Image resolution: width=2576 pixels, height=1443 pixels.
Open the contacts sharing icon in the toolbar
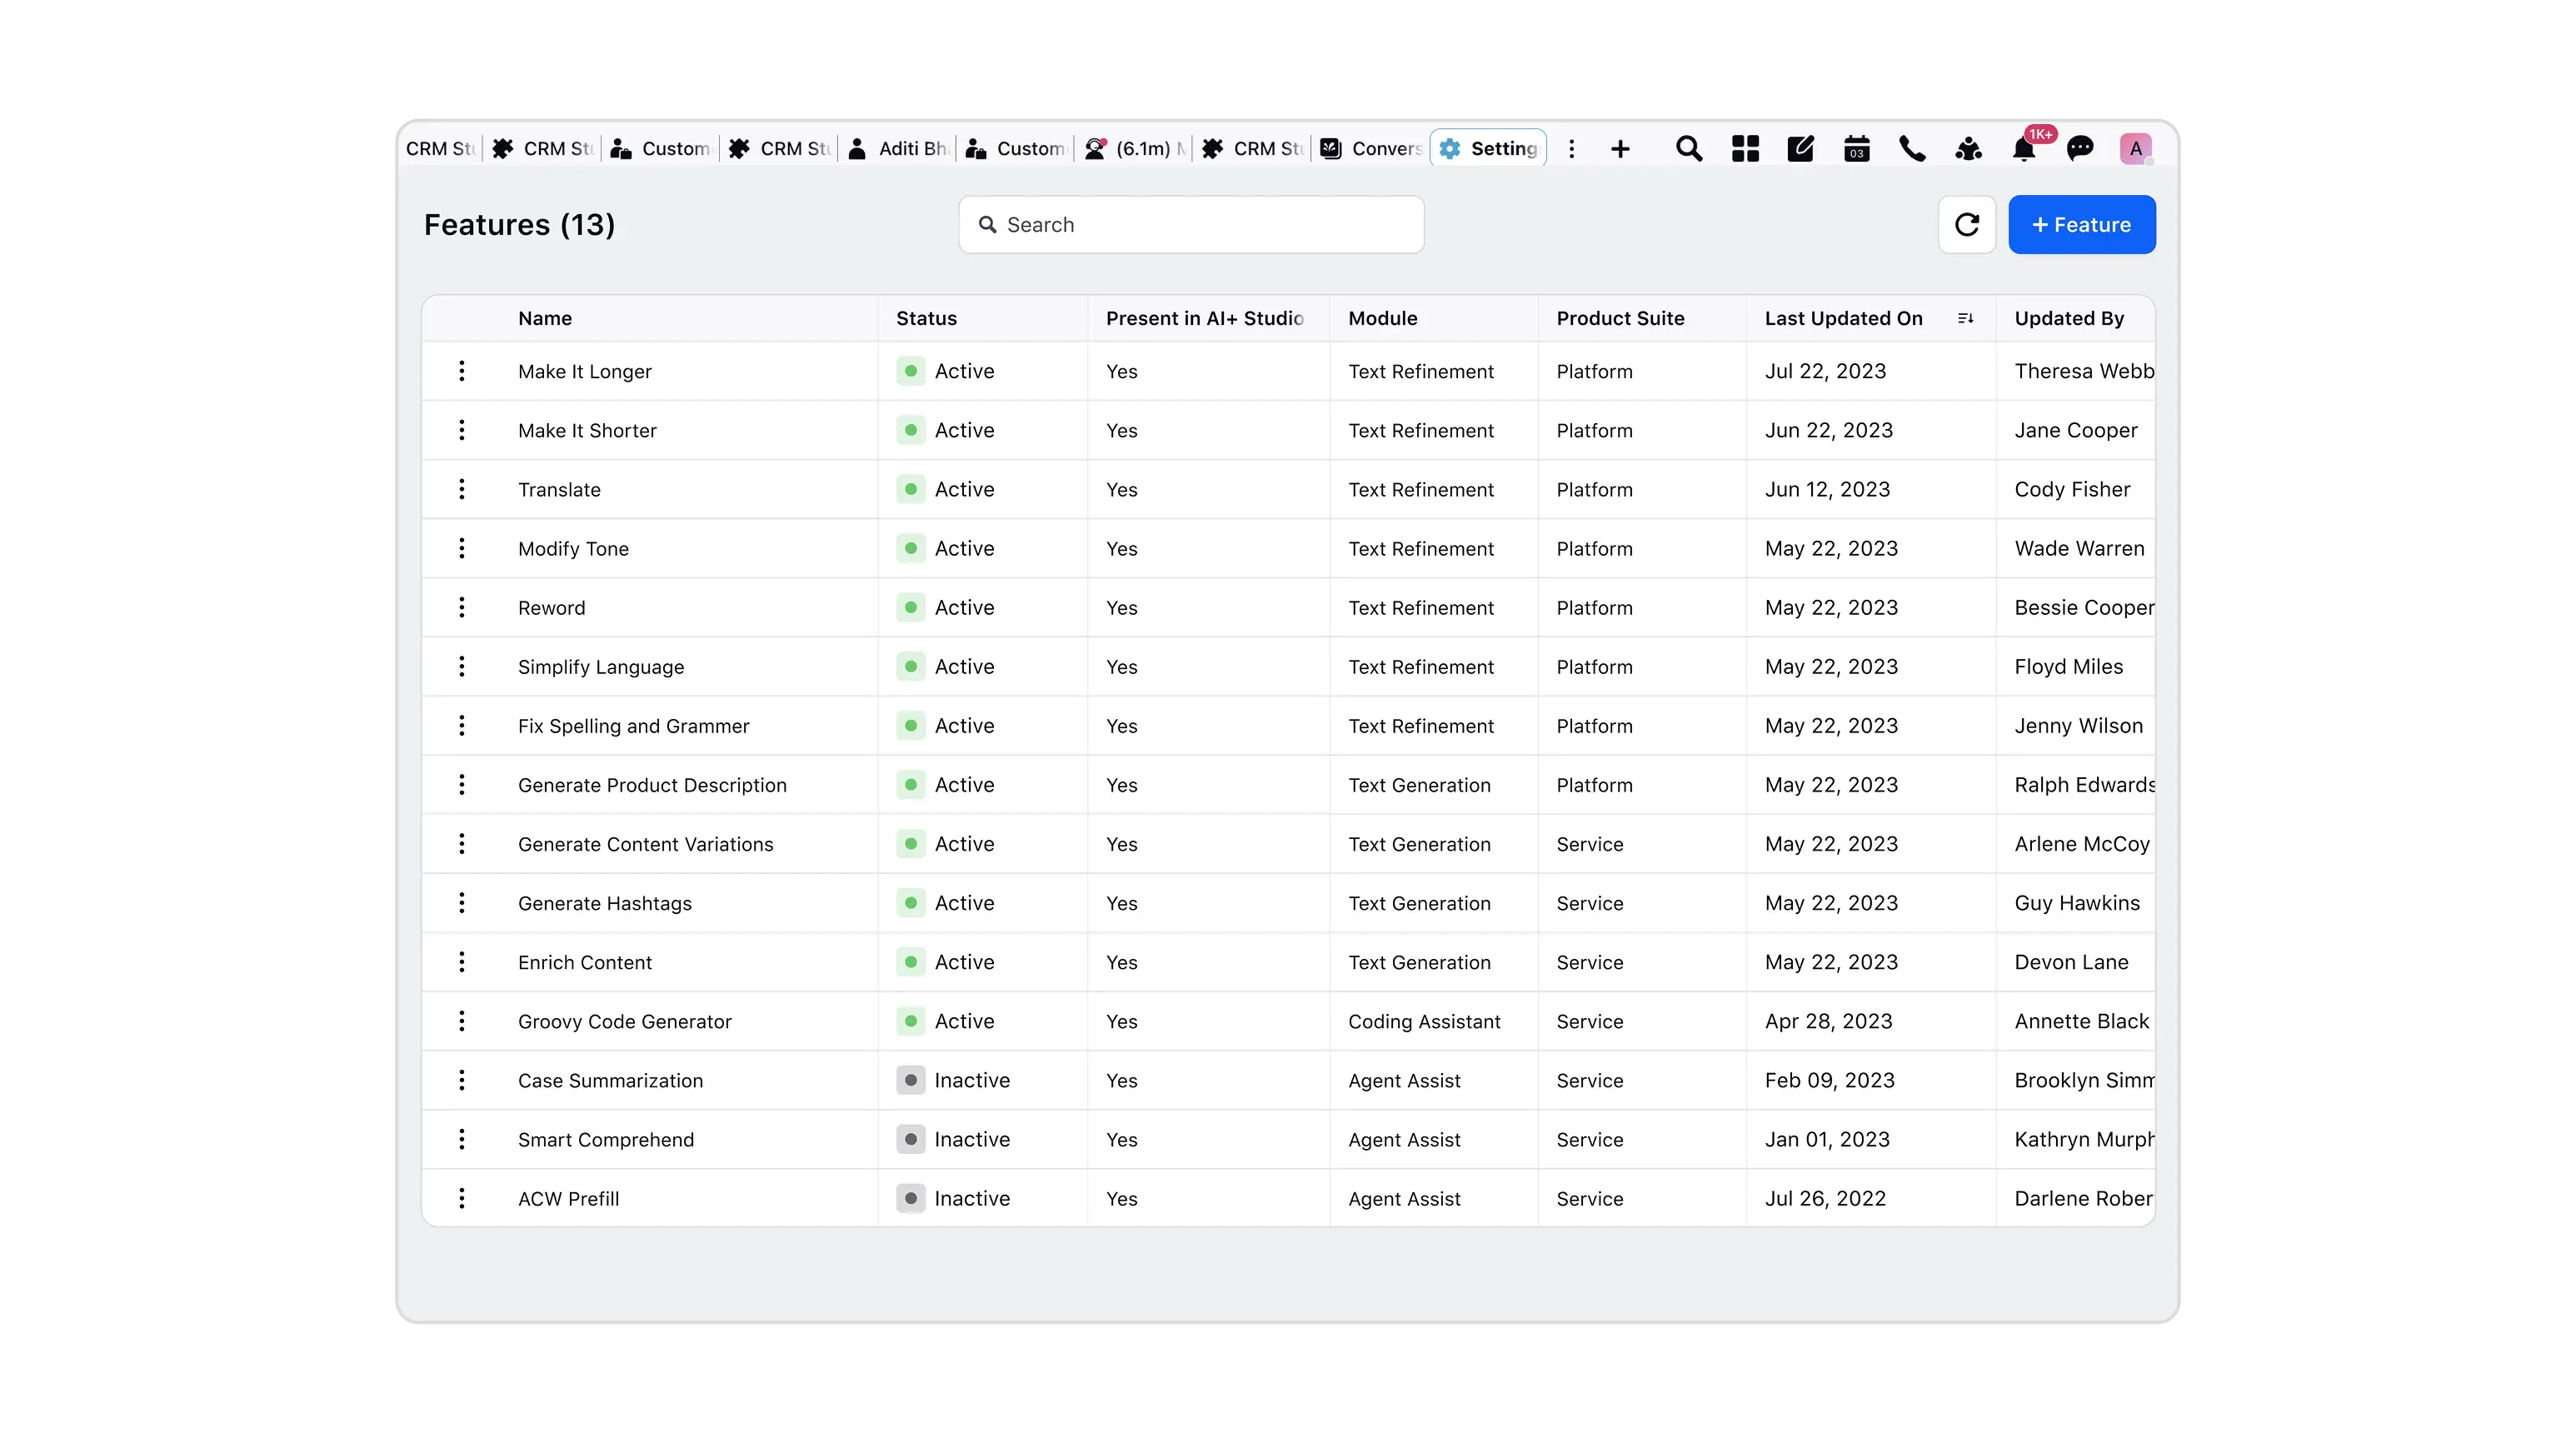pos(1968,148)
